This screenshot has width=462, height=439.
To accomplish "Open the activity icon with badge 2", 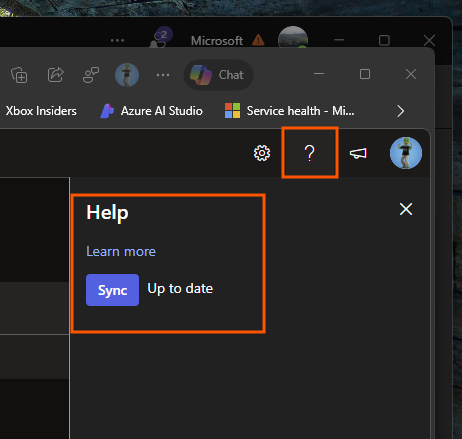I will coord(161,37).
